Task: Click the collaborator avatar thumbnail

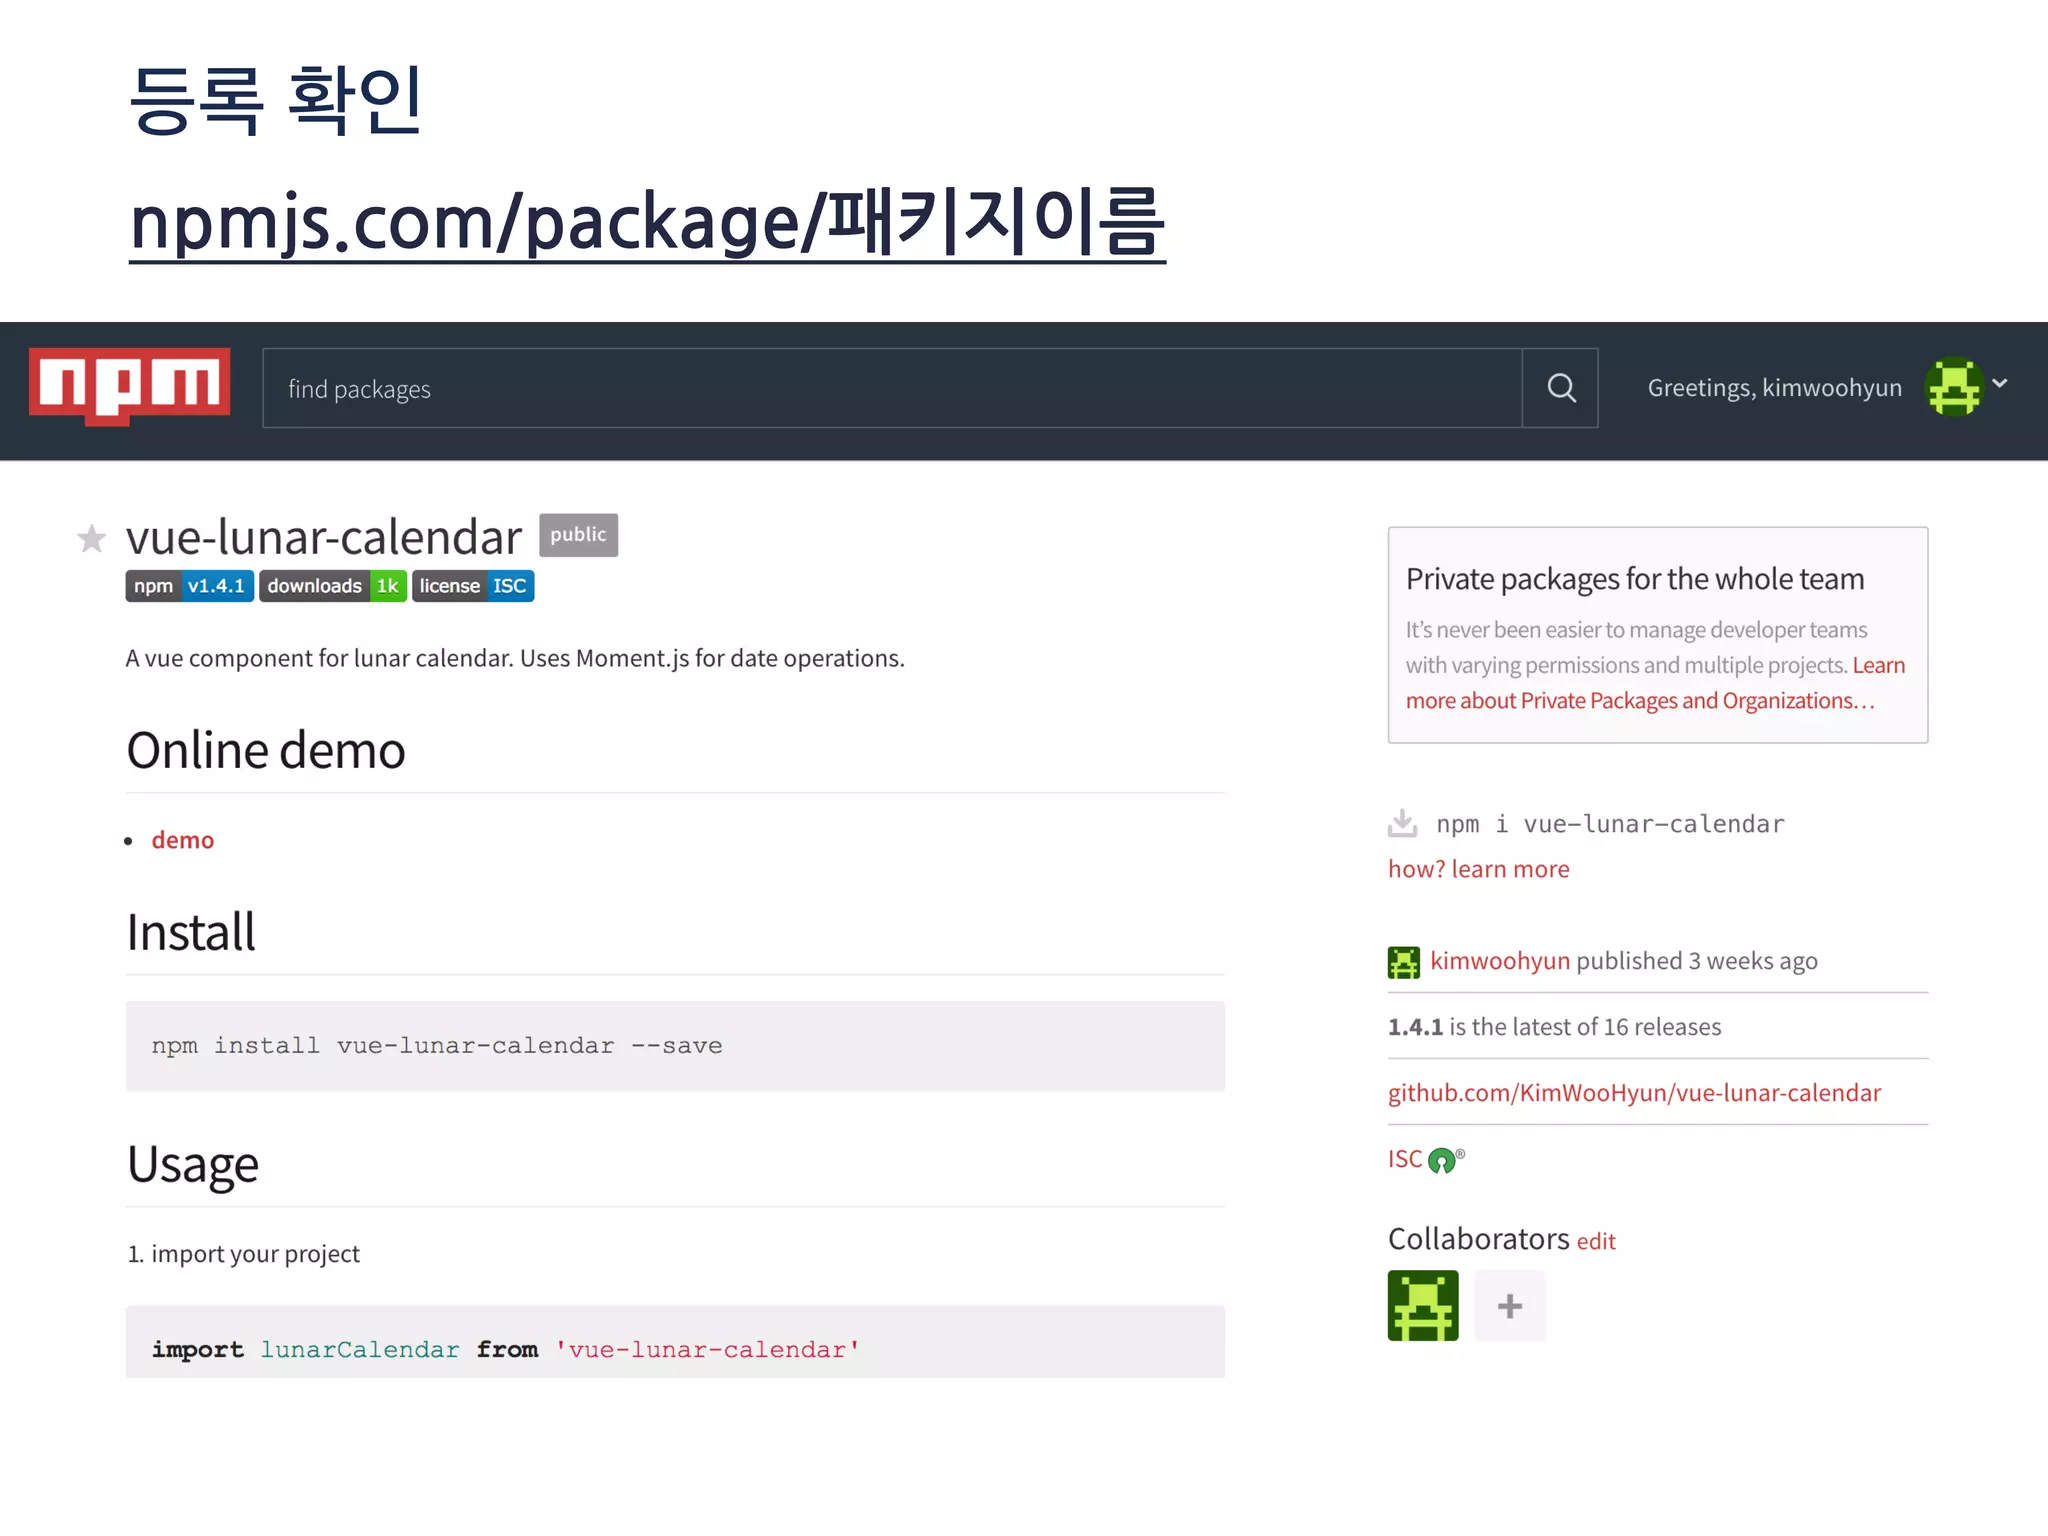Action: pos(1423,1305)
